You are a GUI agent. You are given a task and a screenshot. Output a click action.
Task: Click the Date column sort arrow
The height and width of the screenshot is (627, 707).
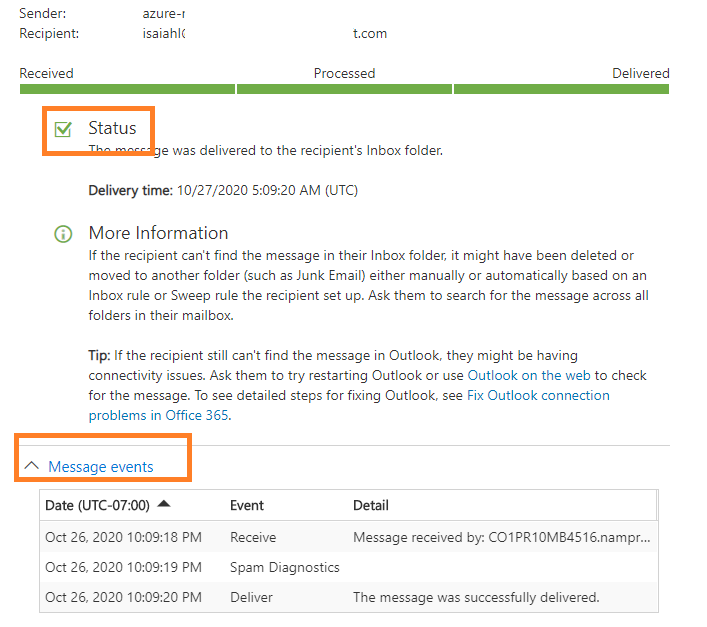click(164, 503)
